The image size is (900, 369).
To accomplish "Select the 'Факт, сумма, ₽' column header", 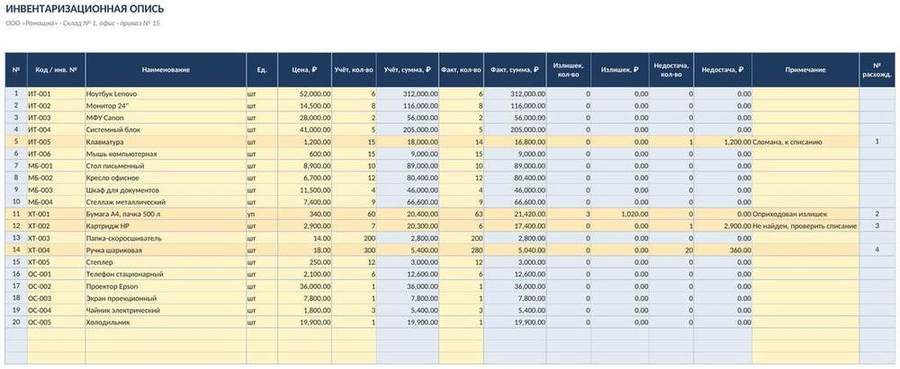I will 515,69.
